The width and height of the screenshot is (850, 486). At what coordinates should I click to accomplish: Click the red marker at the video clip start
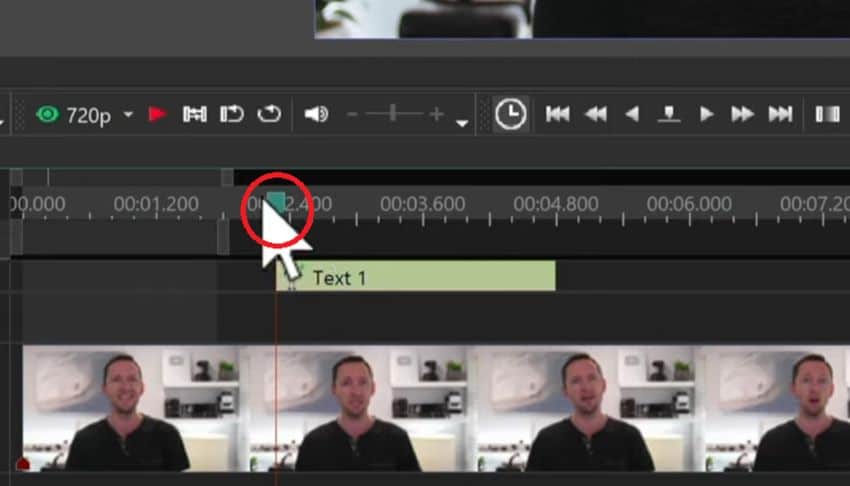pos(23,464)
